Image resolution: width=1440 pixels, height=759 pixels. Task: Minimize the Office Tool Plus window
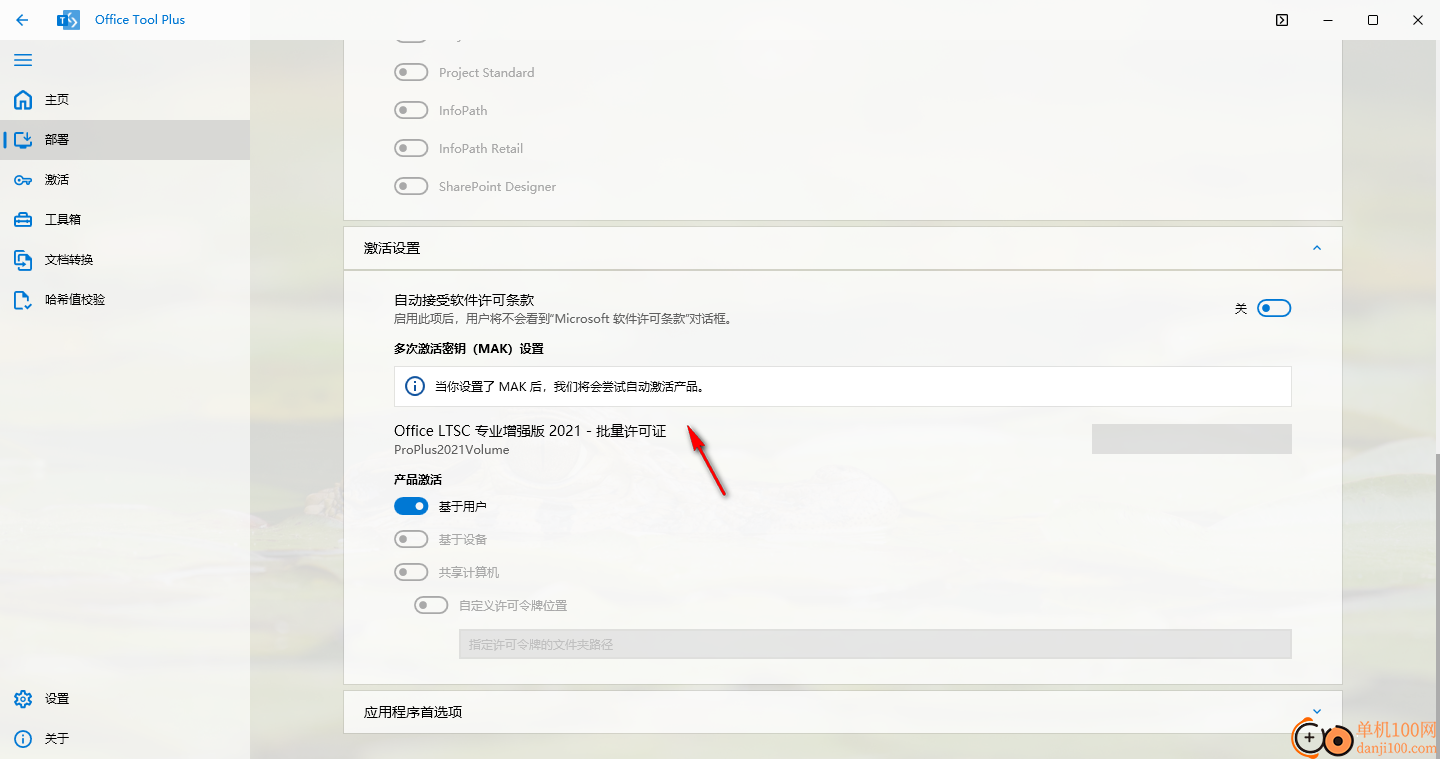click(1328, 20)
